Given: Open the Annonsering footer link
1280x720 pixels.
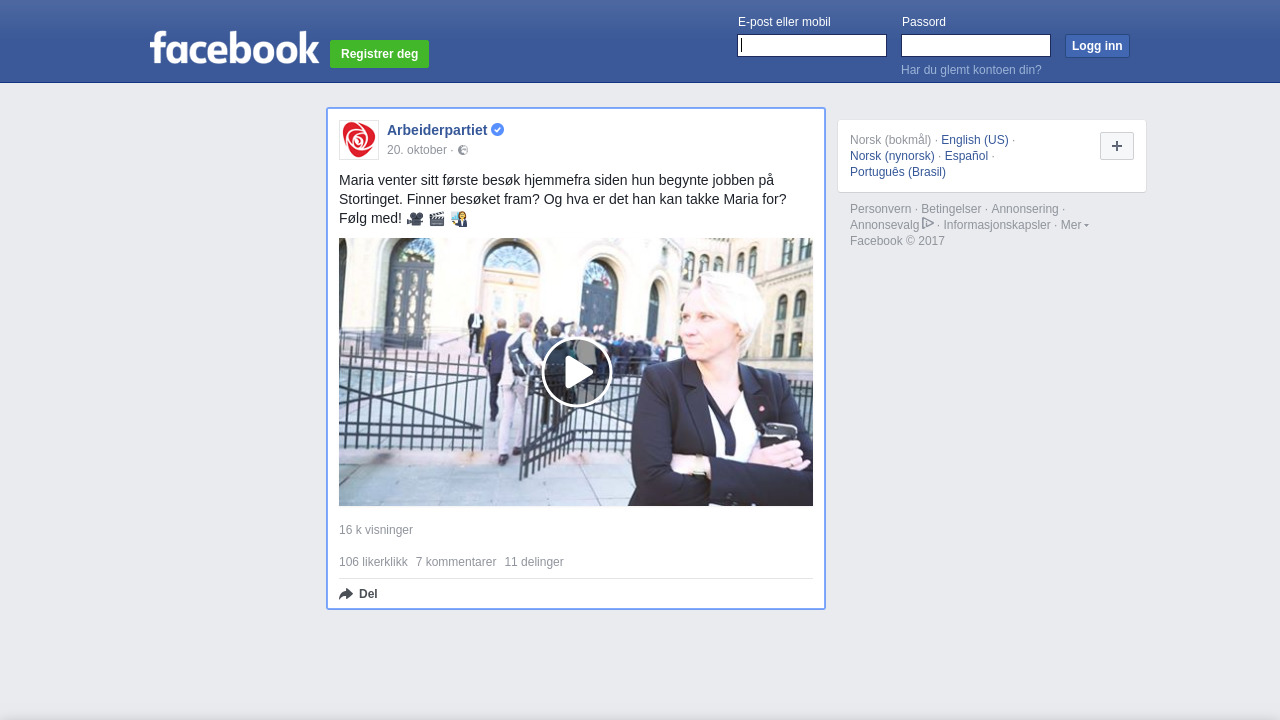Looking at the screenshot, I should click(x=1025, y=209).
